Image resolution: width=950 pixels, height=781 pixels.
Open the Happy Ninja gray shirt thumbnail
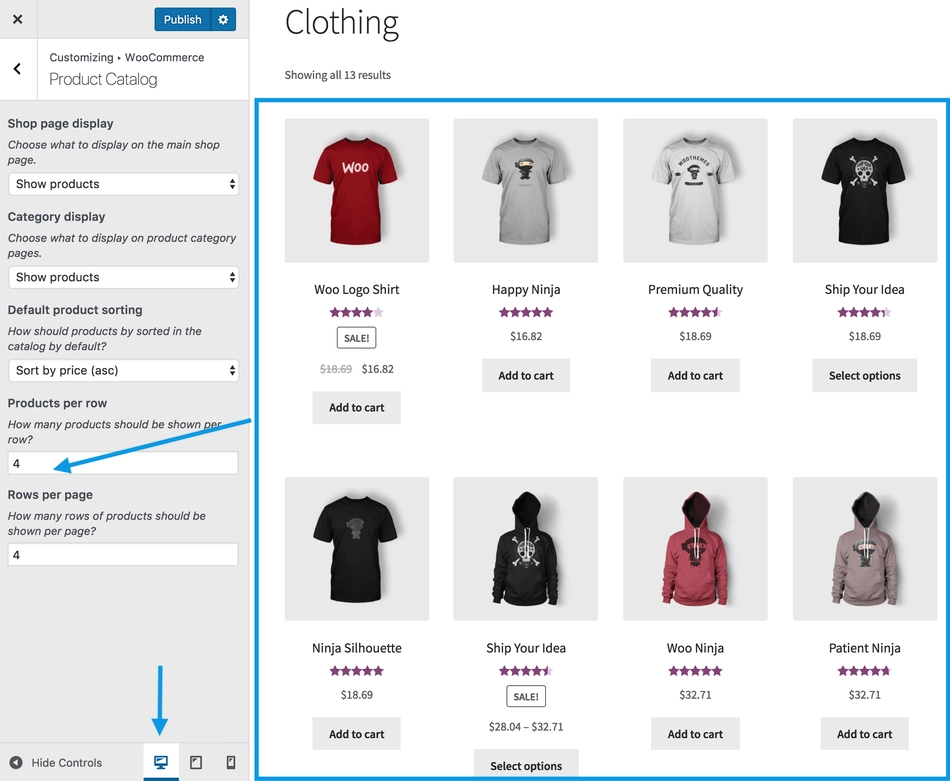pyautogui.click(x=526, y=190)
